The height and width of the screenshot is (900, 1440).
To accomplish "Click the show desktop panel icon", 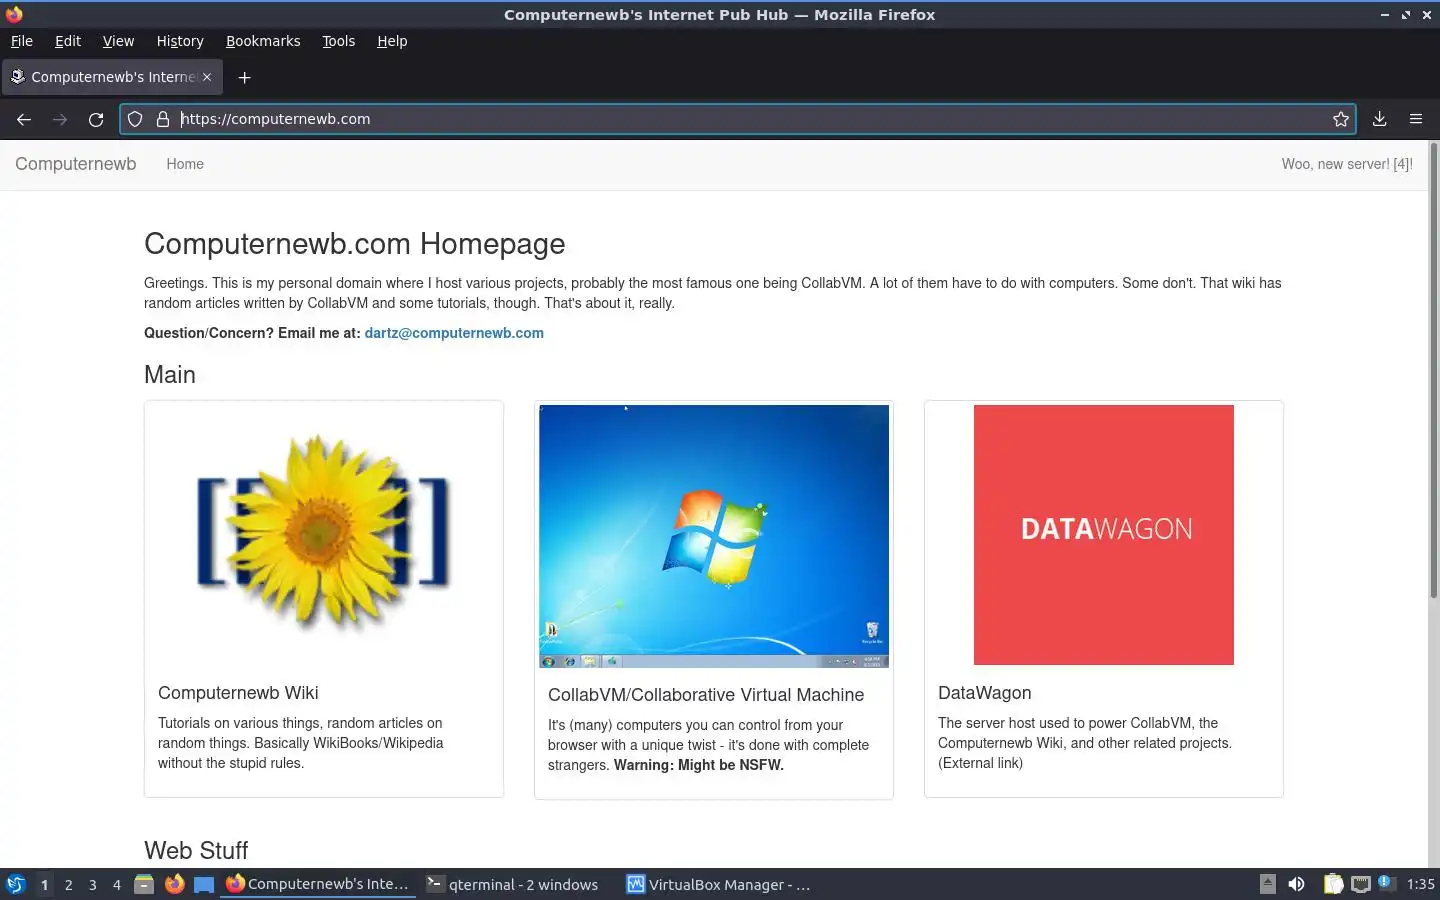I will pyautogui.click(x=204, y=884).
